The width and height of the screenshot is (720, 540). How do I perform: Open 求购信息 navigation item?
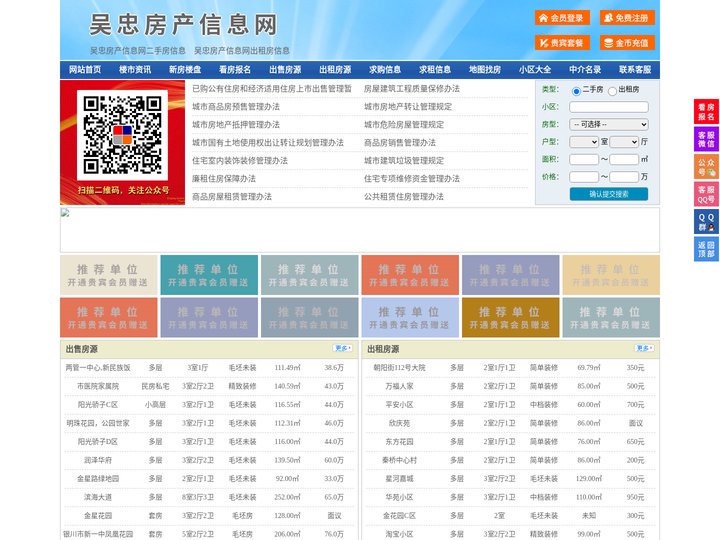(x=385, y=70)
